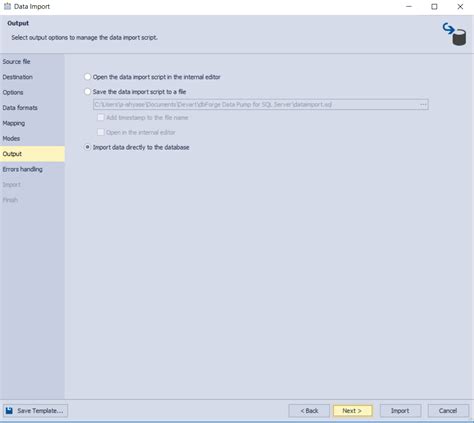Start import with the Import button
Viewport: 474px width, 423px height.
click(x=400, y=411)
